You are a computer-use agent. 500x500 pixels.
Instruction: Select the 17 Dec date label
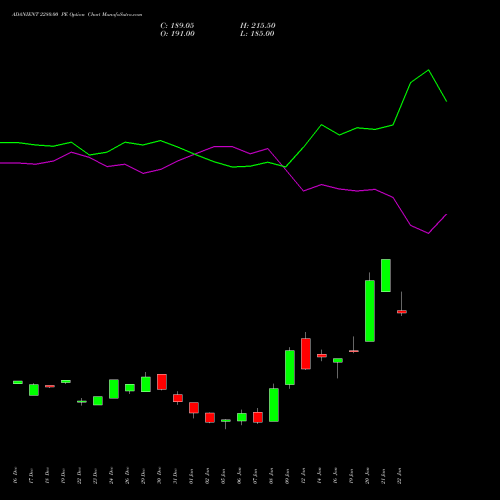point(31,476)
